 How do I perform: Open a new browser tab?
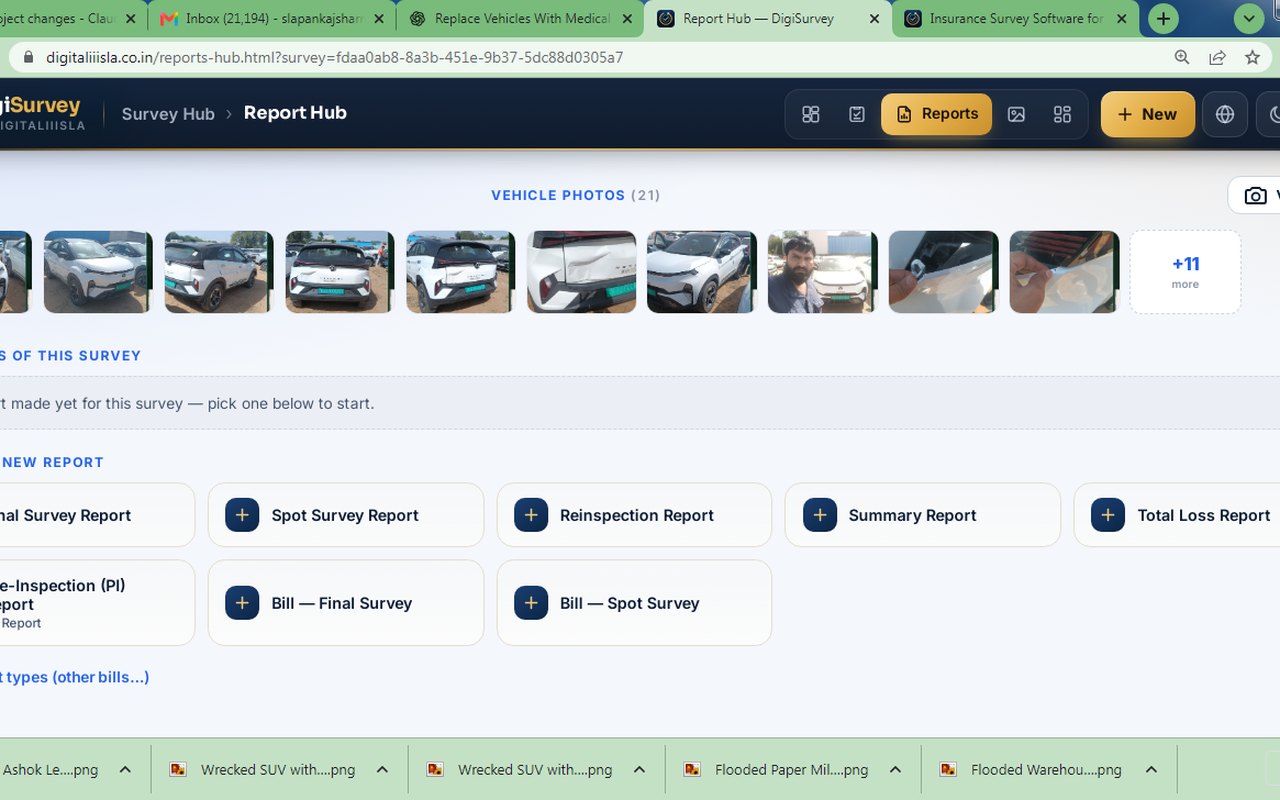click(x=1163, y=18)
